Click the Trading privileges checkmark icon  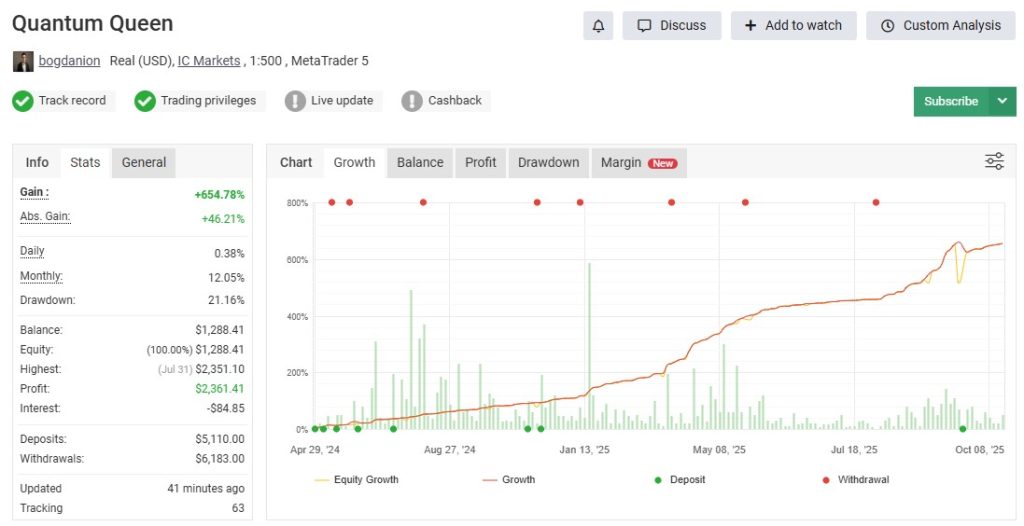point(145,101)
